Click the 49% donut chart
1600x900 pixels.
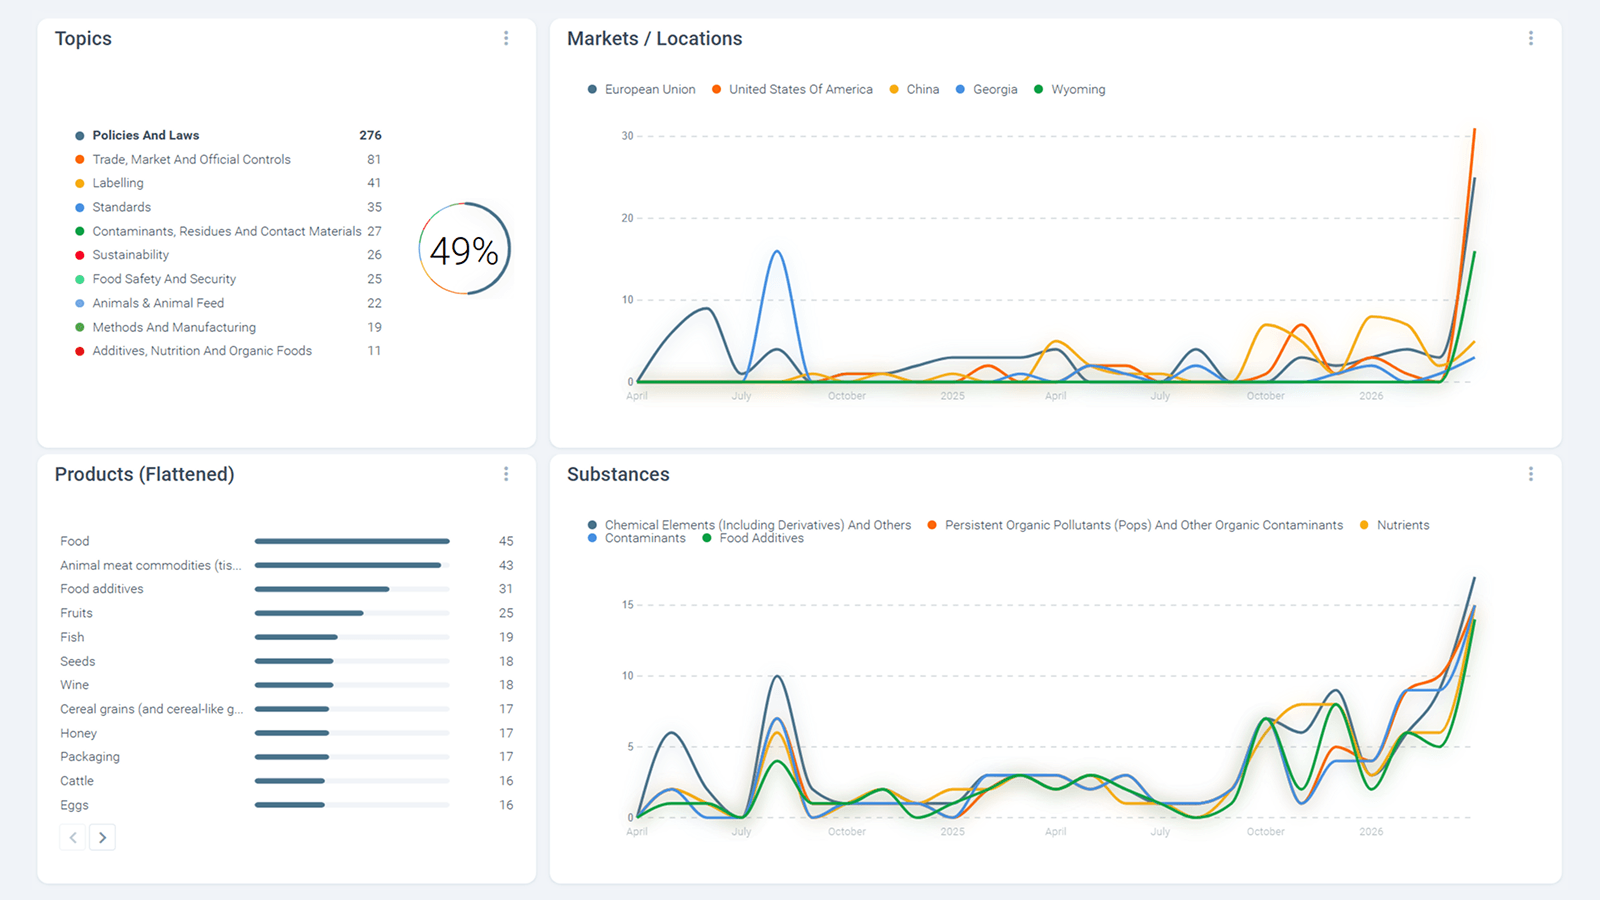pyautogui.click(x=464, y=249)
